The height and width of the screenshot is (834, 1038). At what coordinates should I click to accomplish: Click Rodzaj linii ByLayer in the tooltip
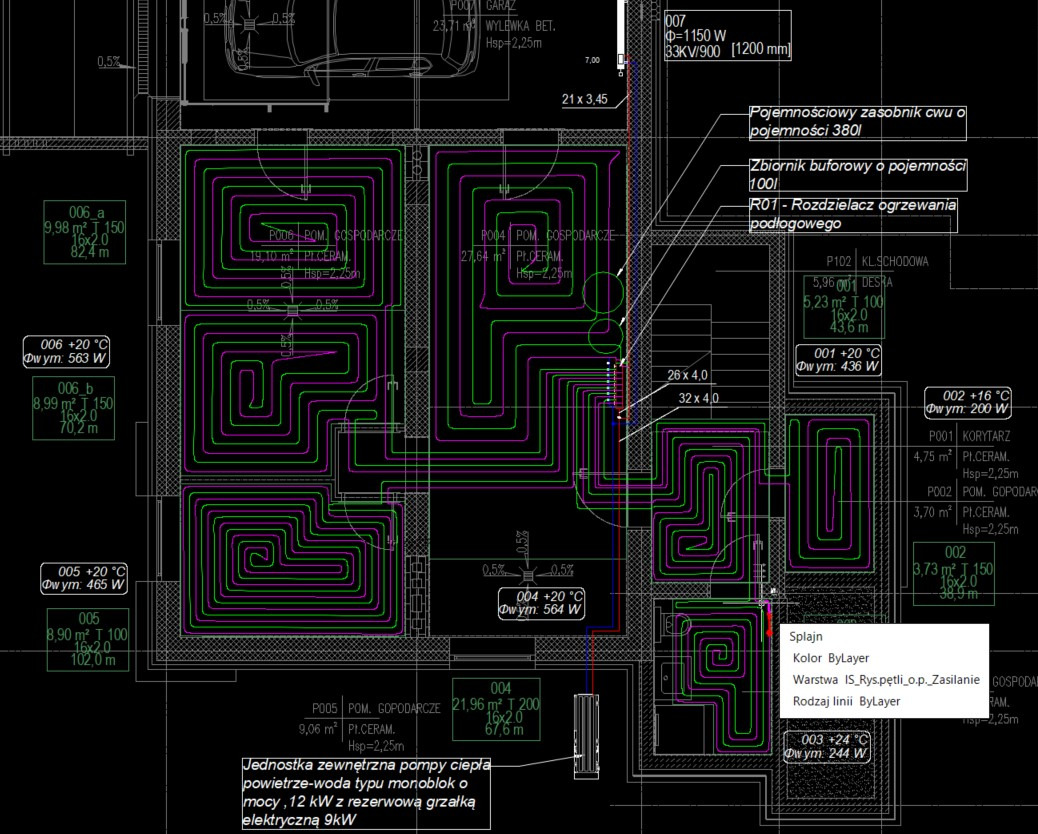pyautogui.click(x=846, y=701)
